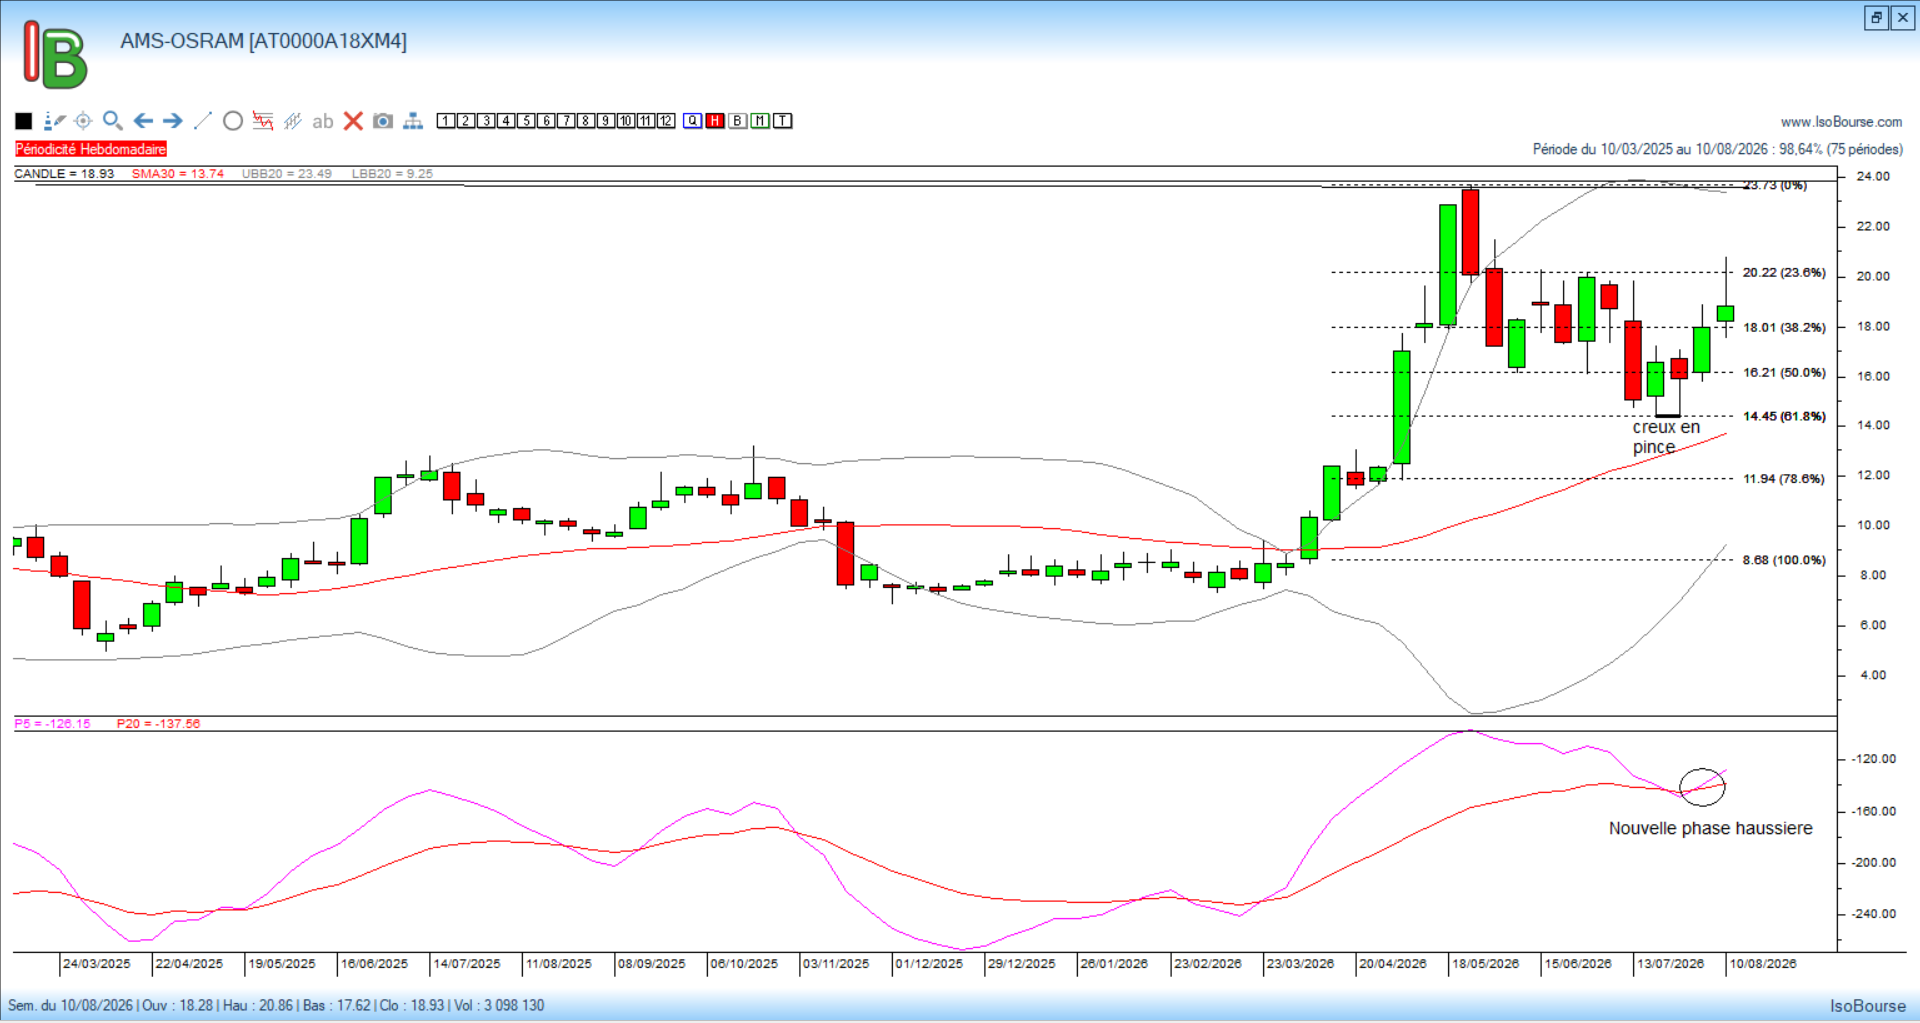Click numbered toolbar button 12

click(666, 121)
